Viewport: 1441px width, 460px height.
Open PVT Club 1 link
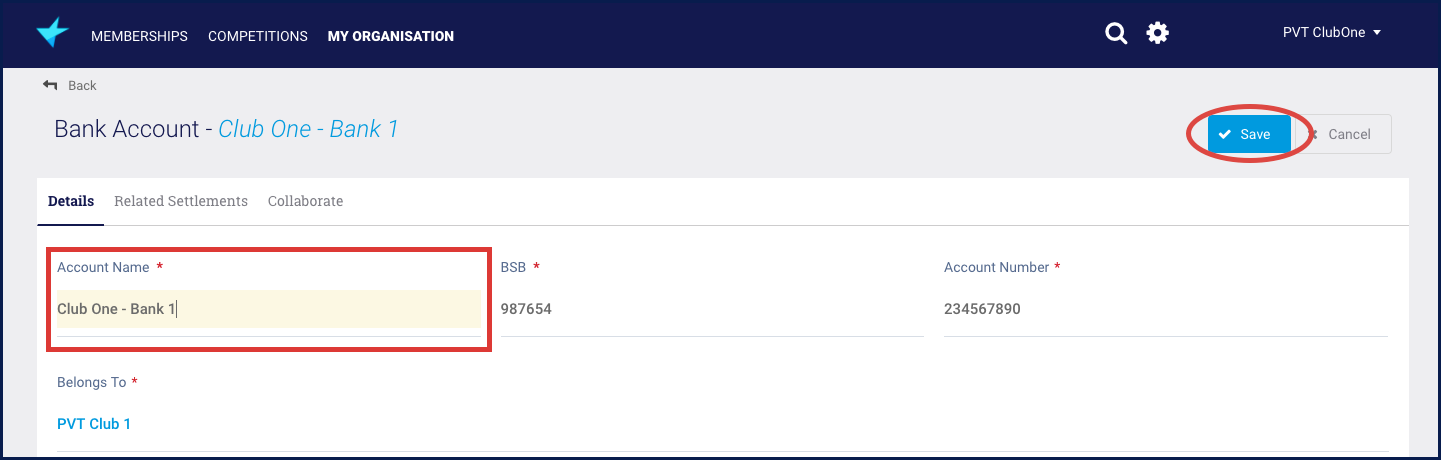click(94, 424)
